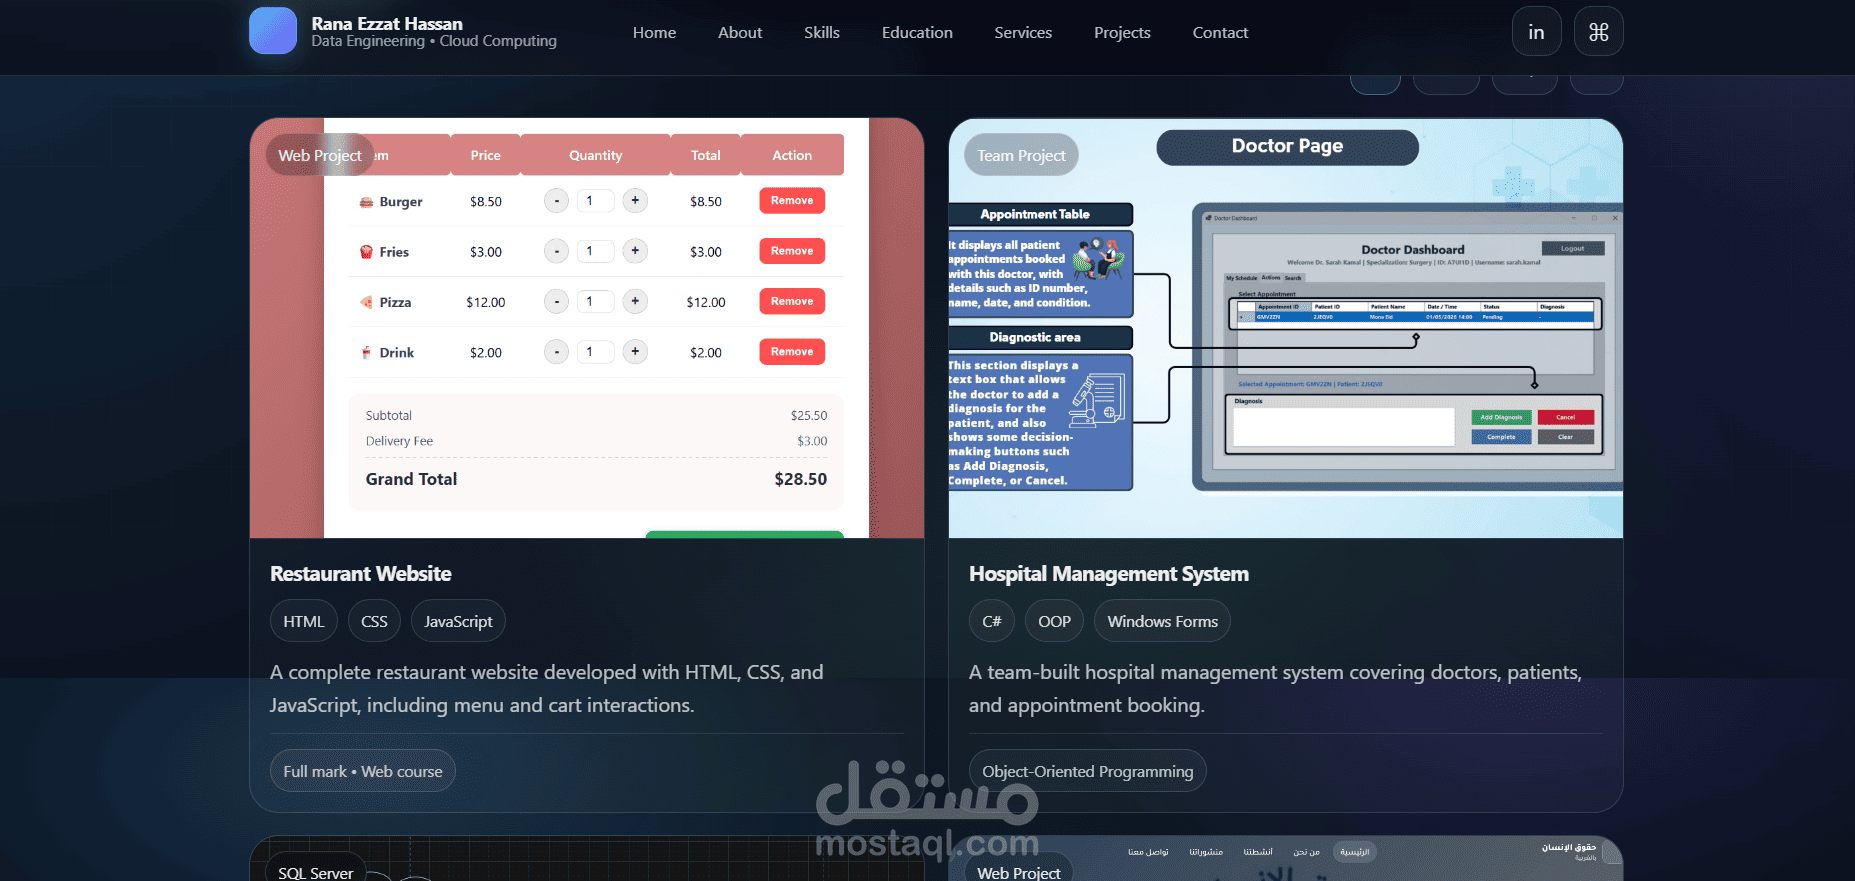The width and height of the screenshot is (1855, 881).
Task: Remove the Fries item in cart image
Action: [x=792, y=251]
